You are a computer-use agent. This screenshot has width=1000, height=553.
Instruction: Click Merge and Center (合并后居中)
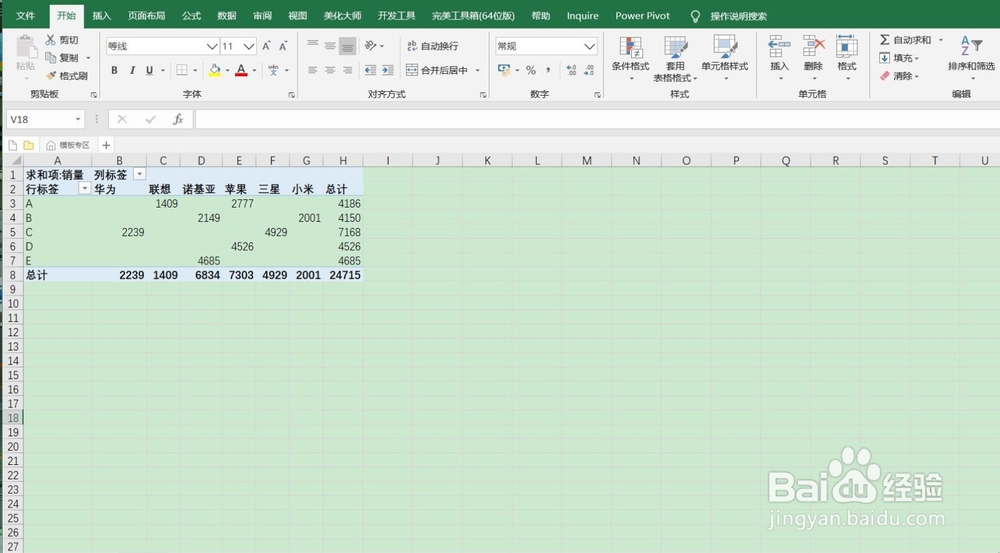point(437,70)
